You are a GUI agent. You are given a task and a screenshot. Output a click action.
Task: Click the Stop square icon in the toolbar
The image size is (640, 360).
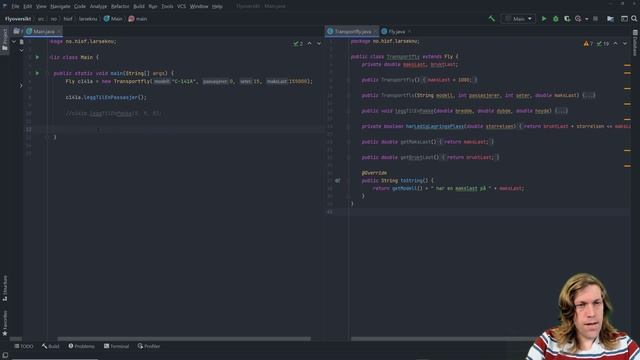point(596,19)
